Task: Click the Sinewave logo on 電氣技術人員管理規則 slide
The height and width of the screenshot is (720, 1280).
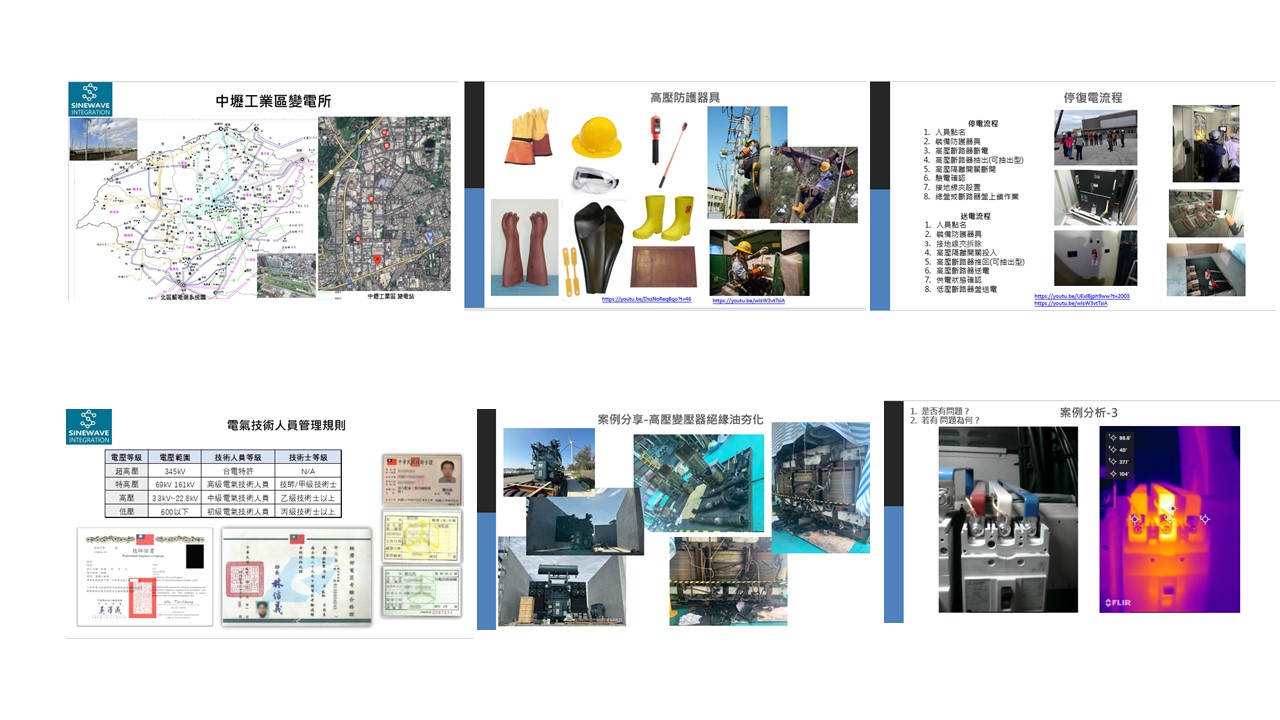Action: [x=89, y=427]
